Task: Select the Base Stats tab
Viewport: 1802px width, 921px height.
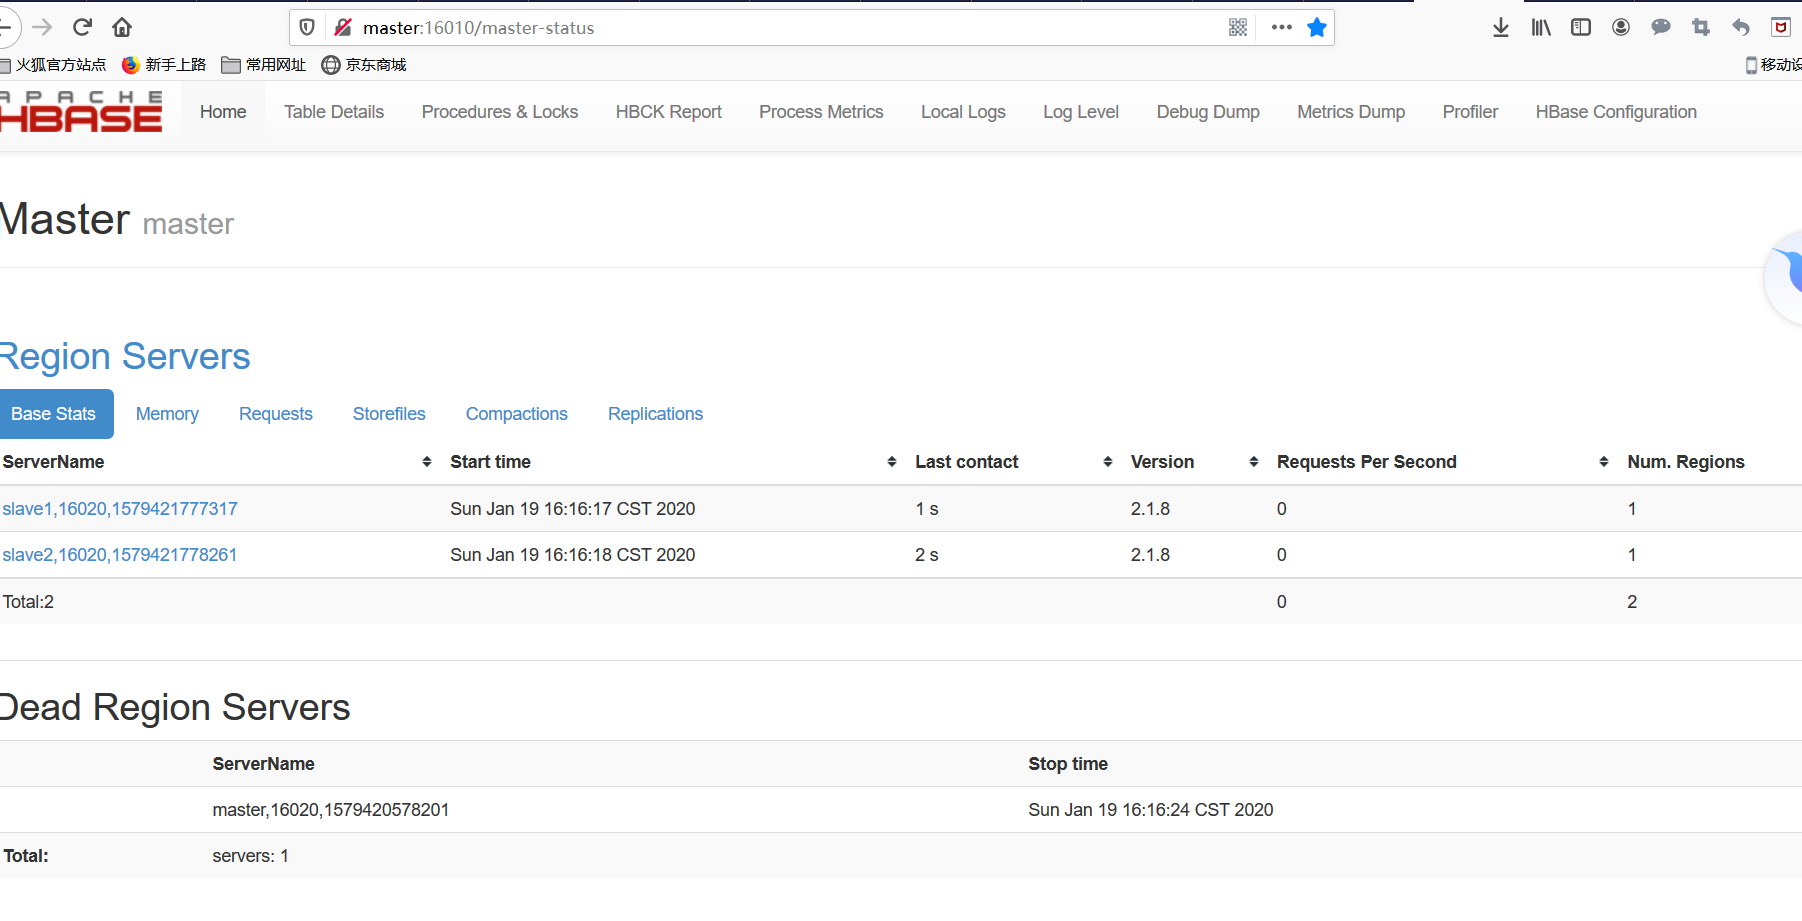Action: coord(54,414)
